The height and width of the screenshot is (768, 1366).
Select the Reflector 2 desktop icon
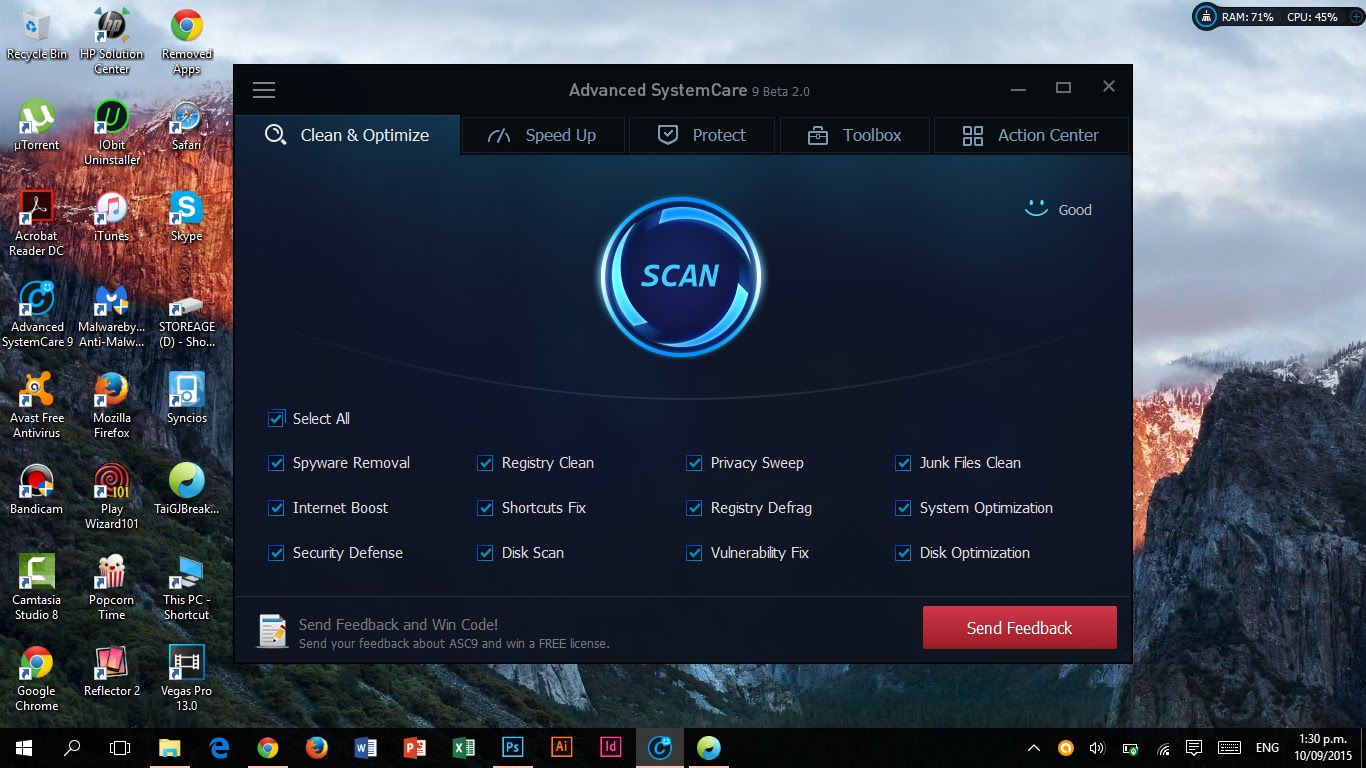[x=112, y=671]
